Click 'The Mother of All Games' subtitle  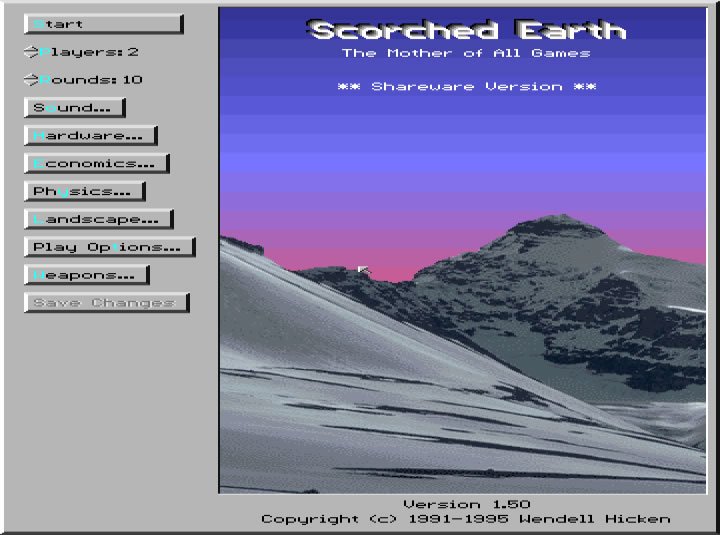(x=466, y=53)
